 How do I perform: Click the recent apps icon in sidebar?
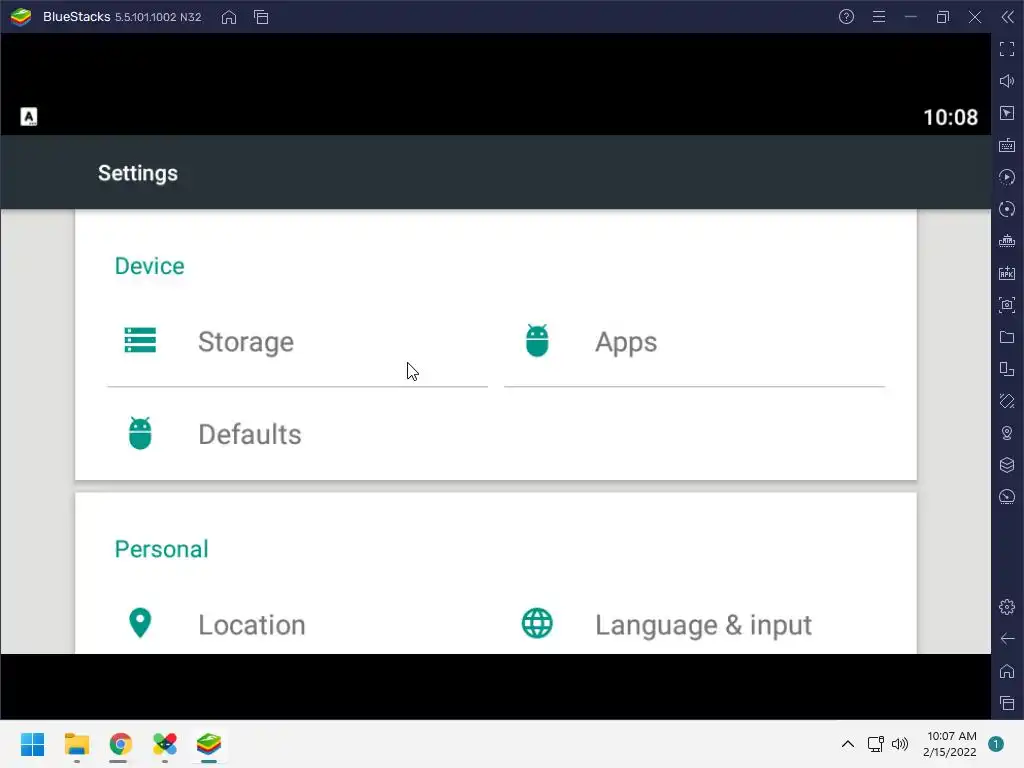click(x=1007, y=703)
